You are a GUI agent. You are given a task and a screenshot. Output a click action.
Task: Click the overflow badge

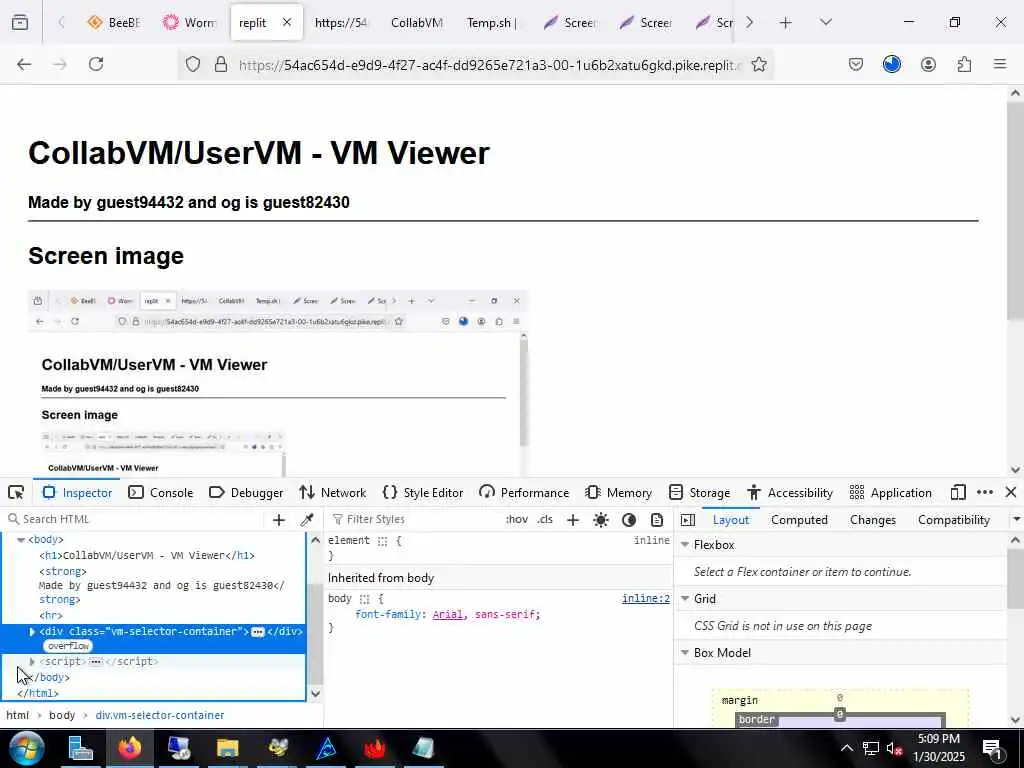[x=69, y=646]
